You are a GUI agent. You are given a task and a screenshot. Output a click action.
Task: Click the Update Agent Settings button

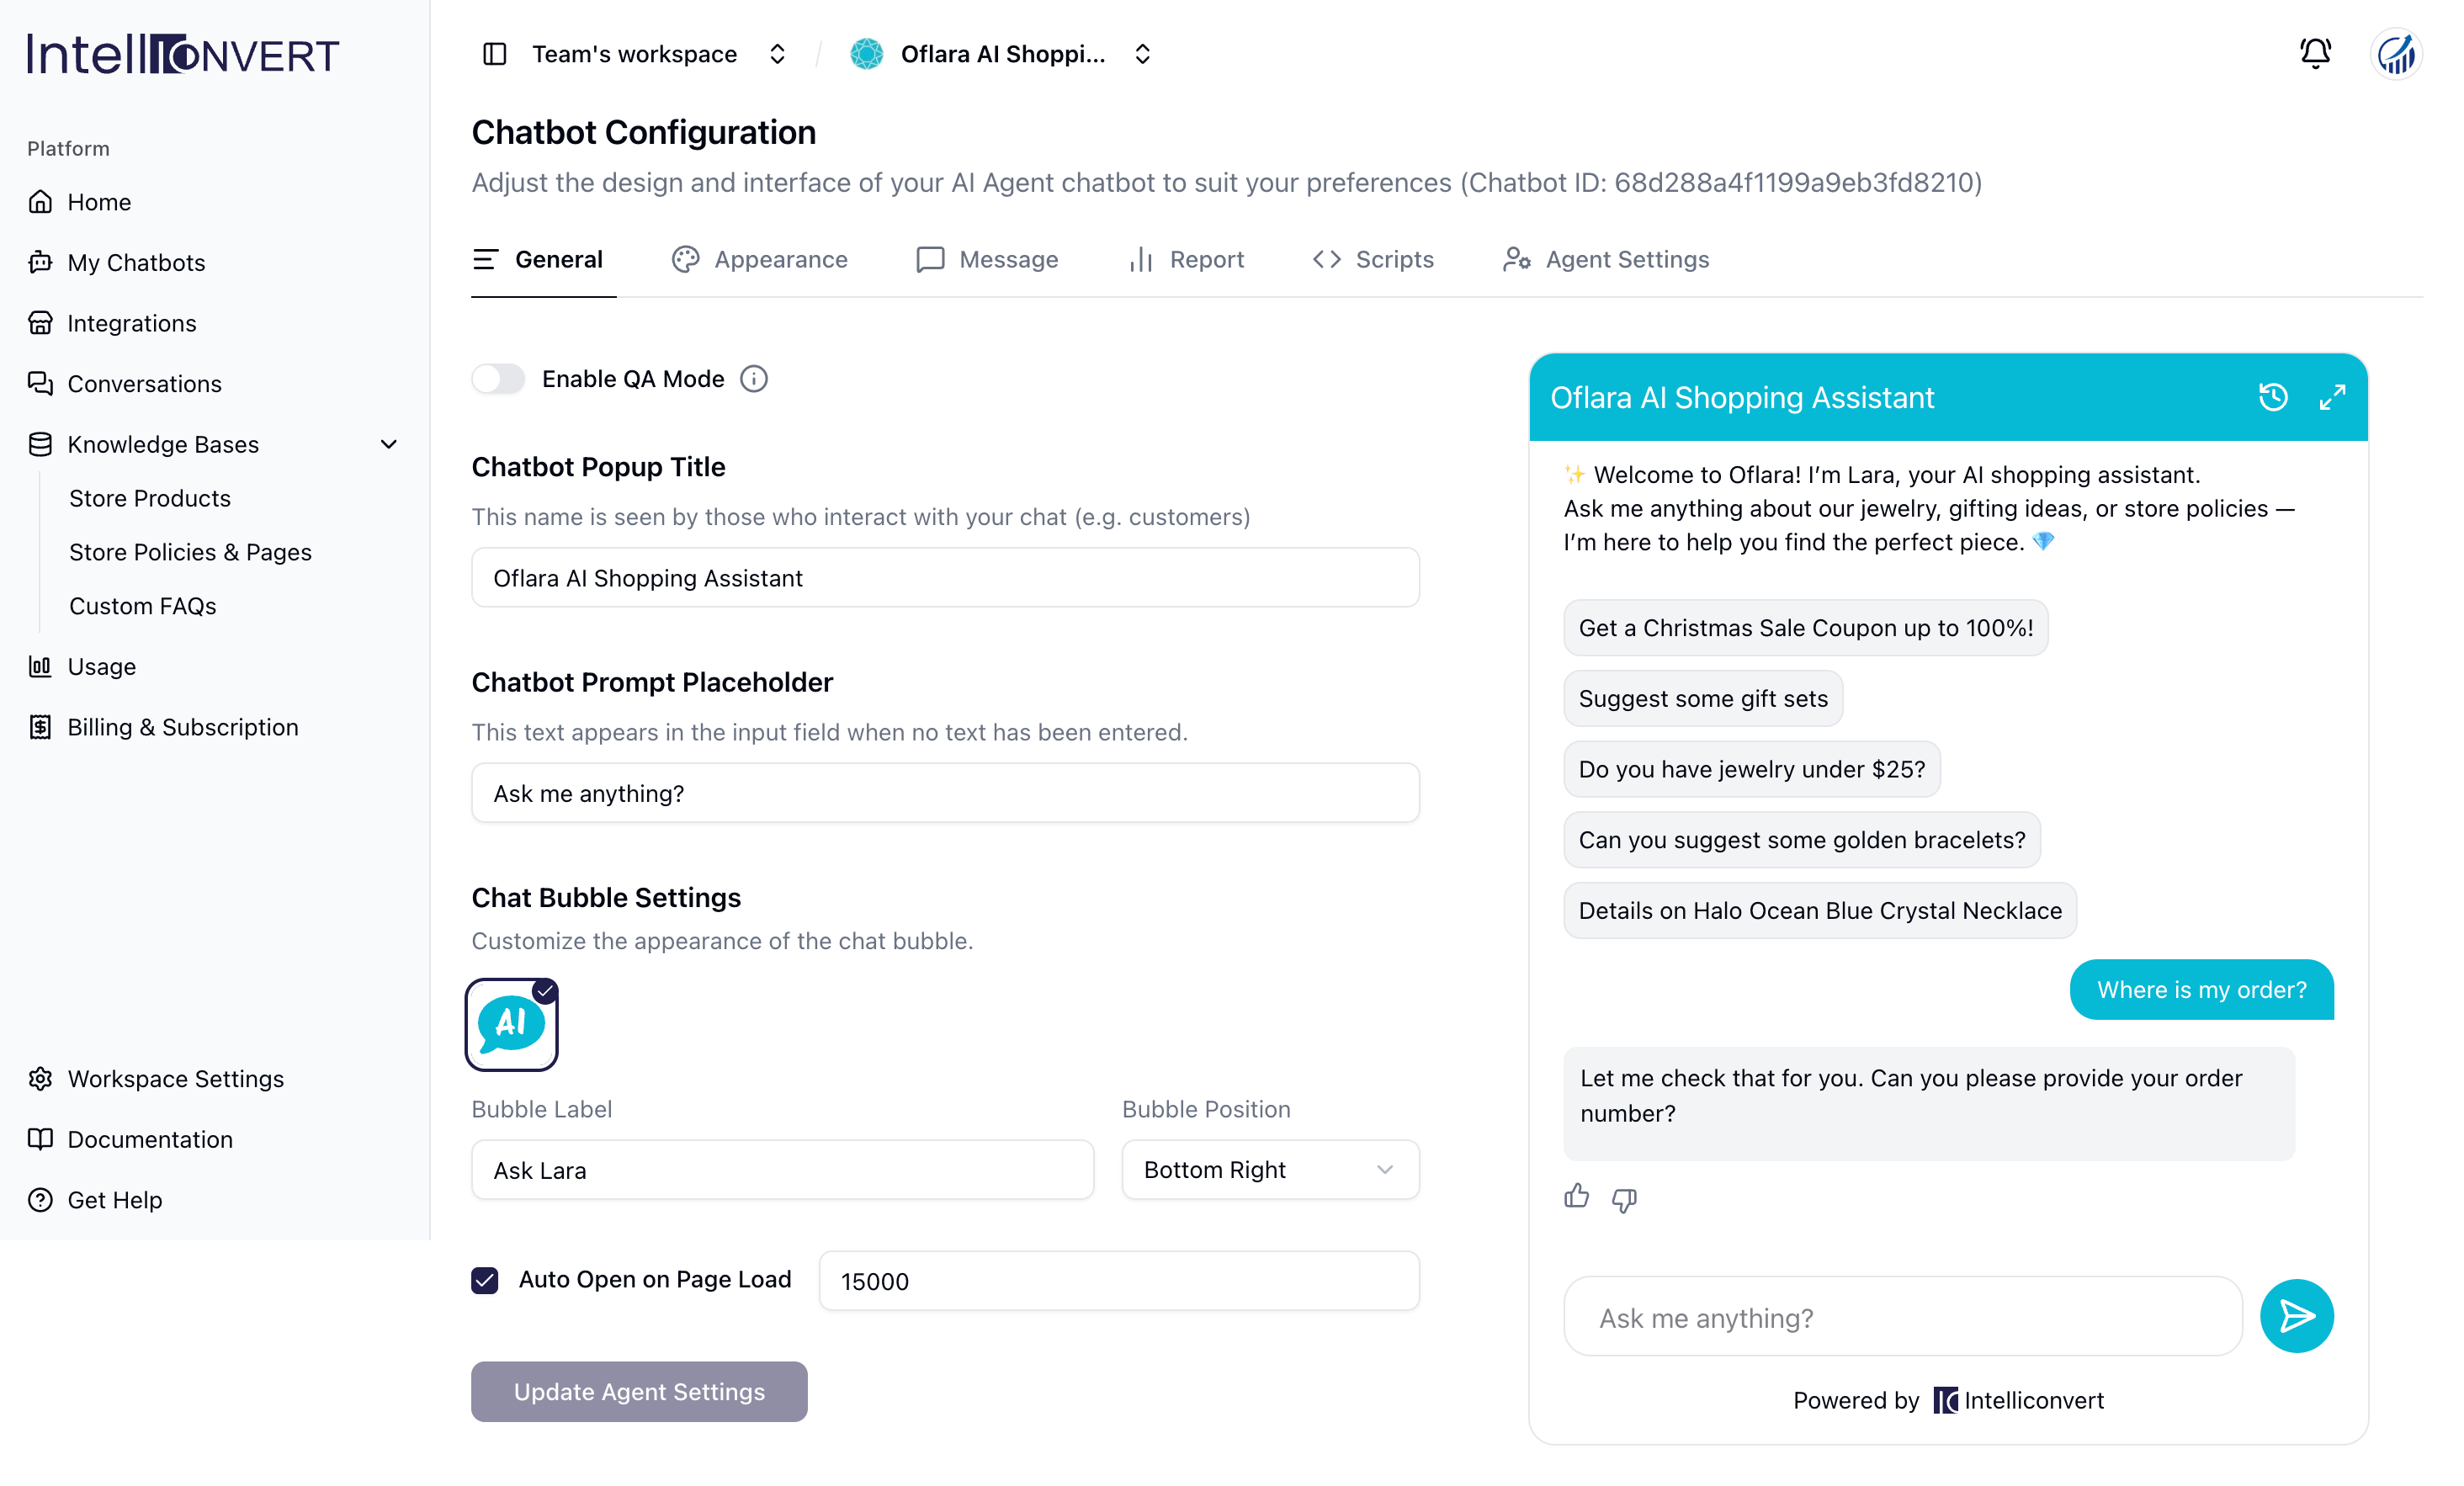coord(640,1391)
